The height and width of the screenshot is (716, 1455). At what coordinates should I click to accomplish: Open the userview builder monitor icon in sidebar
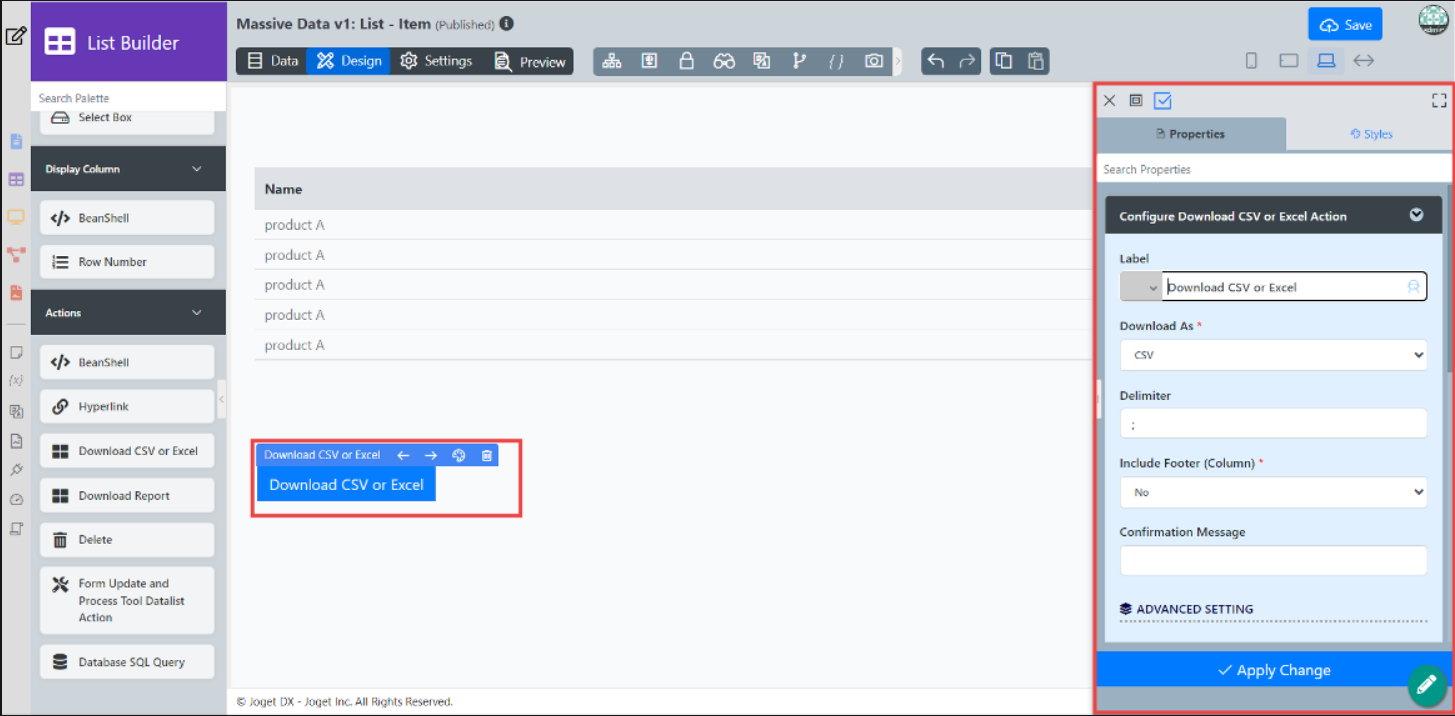tap(16, 217)
